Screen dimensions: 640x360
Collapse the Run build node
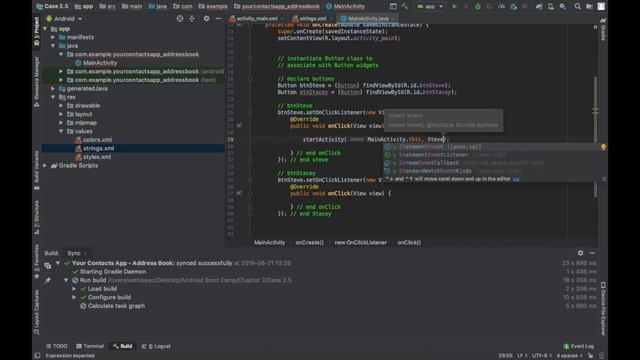pos(66,280)
